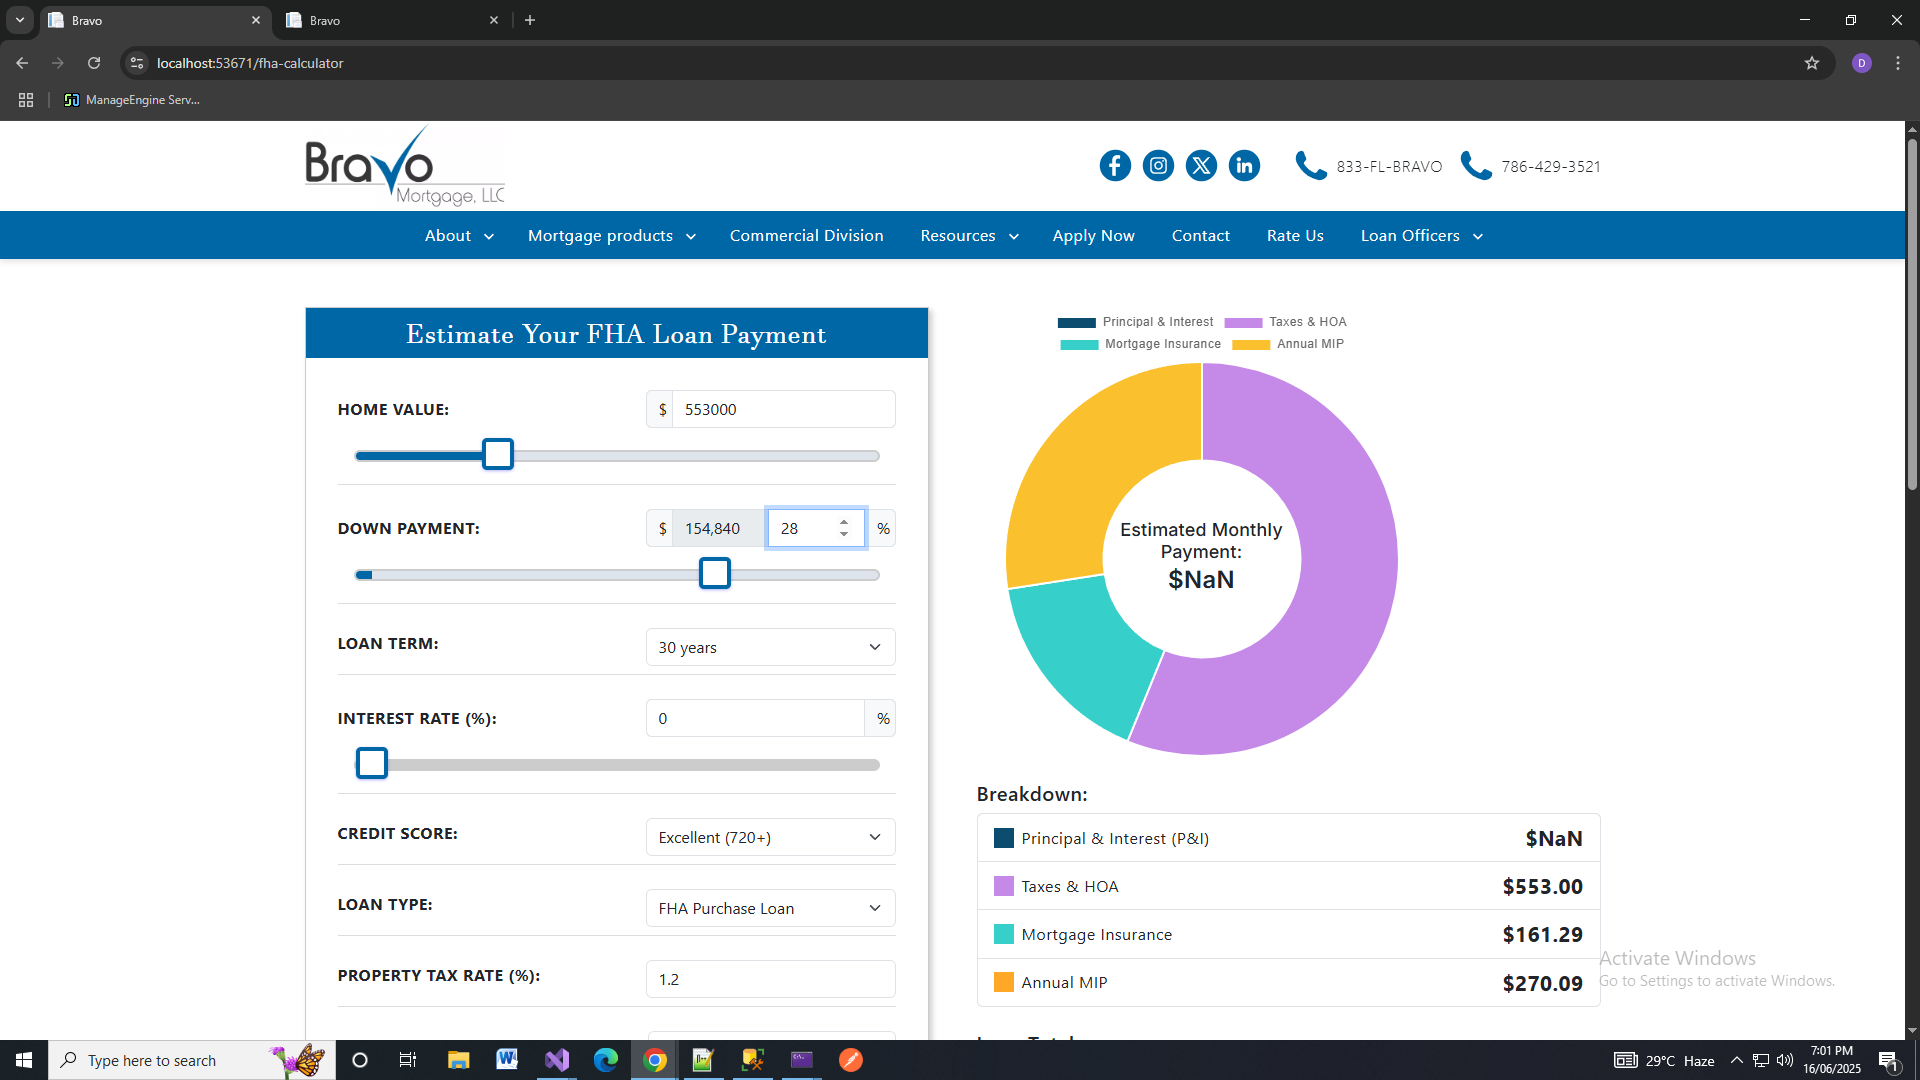Expand the Loan Officers menu

tap(1421, 236)
